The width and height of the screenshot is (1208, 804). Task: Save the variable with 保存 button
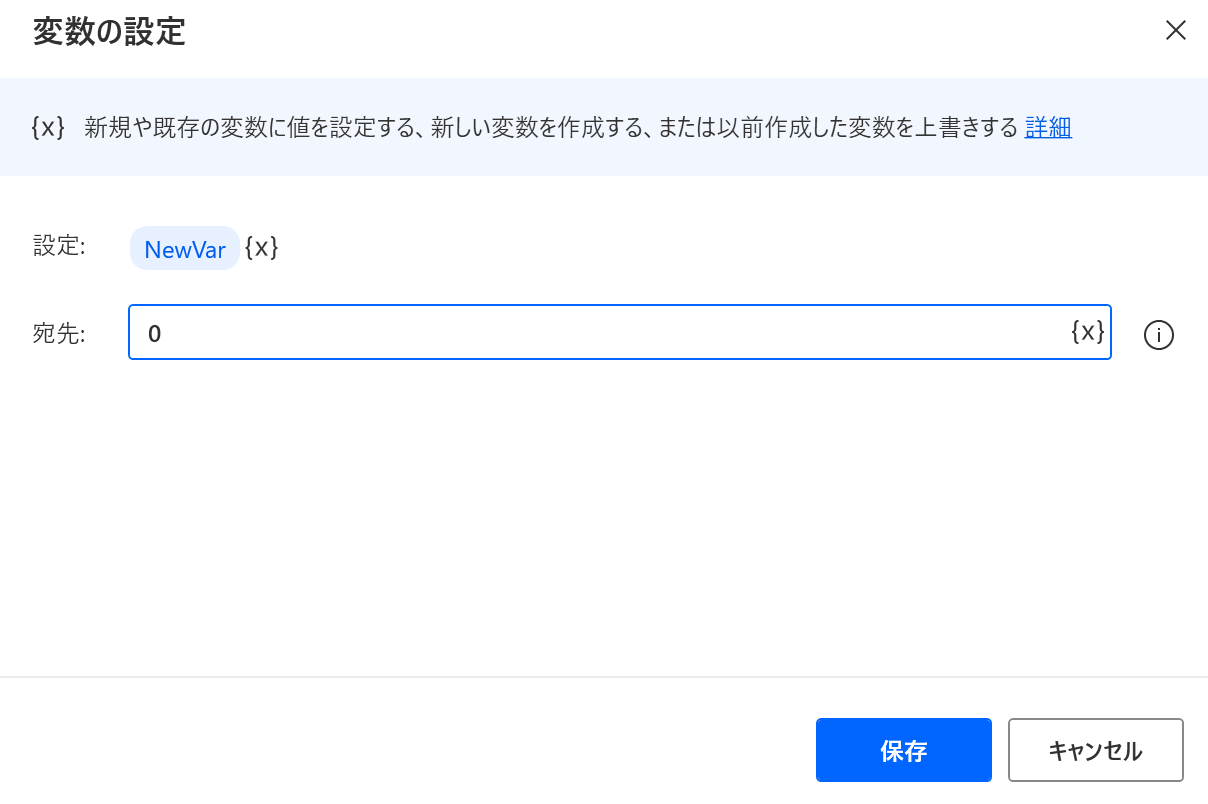904,750
